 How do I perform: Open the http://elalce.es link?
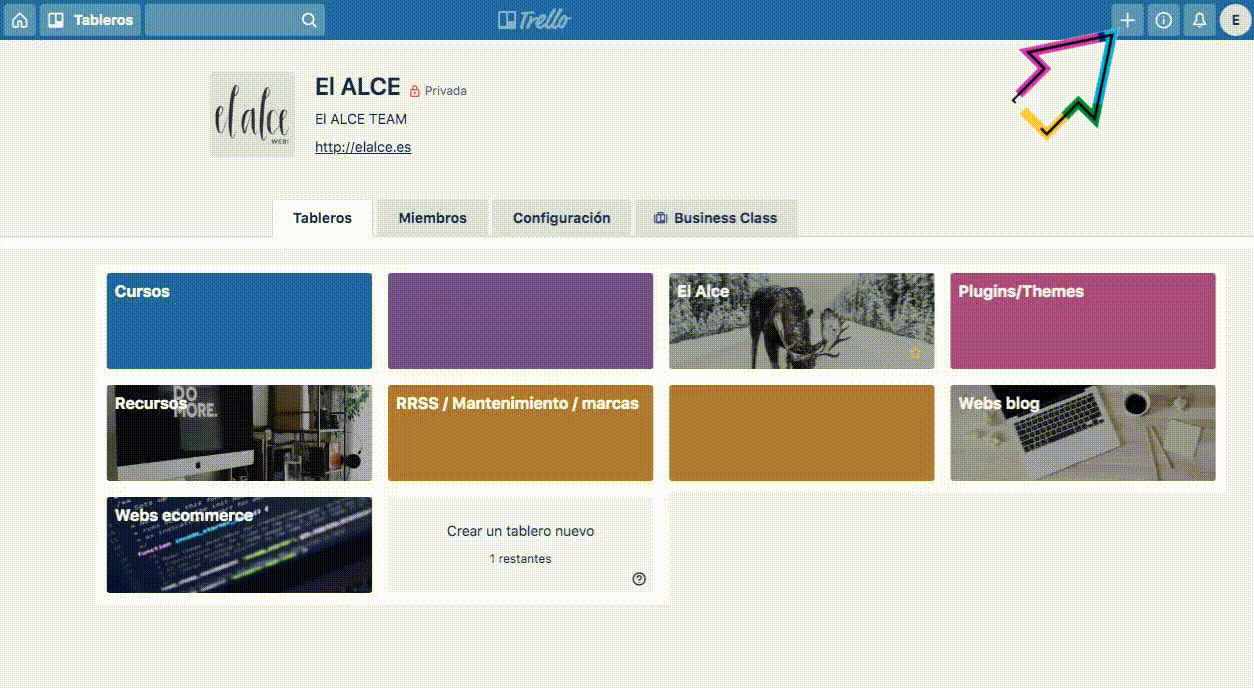tap(363, 147)
